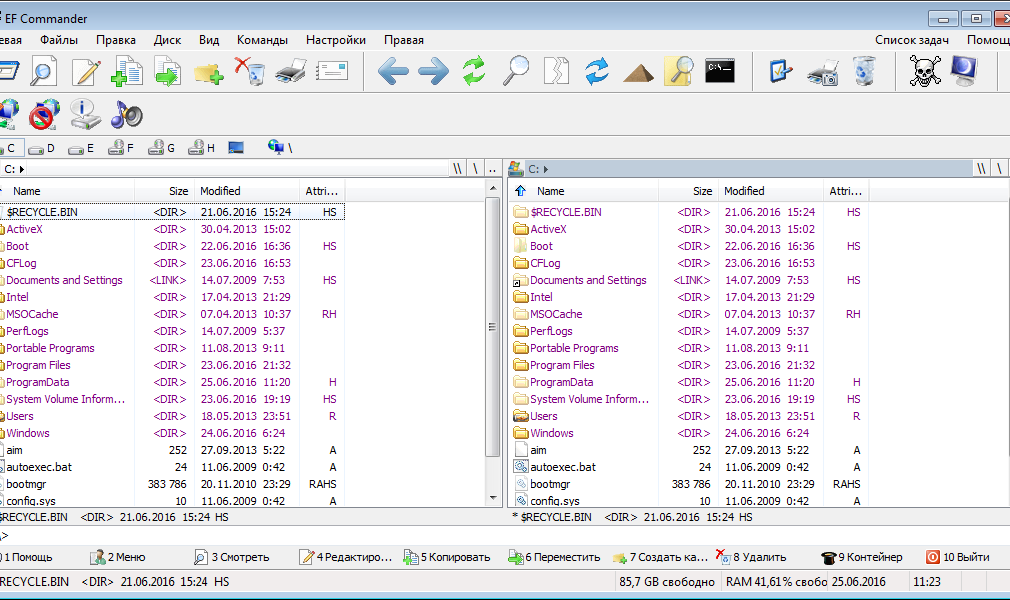Open the Правая menu
The height and width of the screenshot is (600, 1010).
coord(404,40)
